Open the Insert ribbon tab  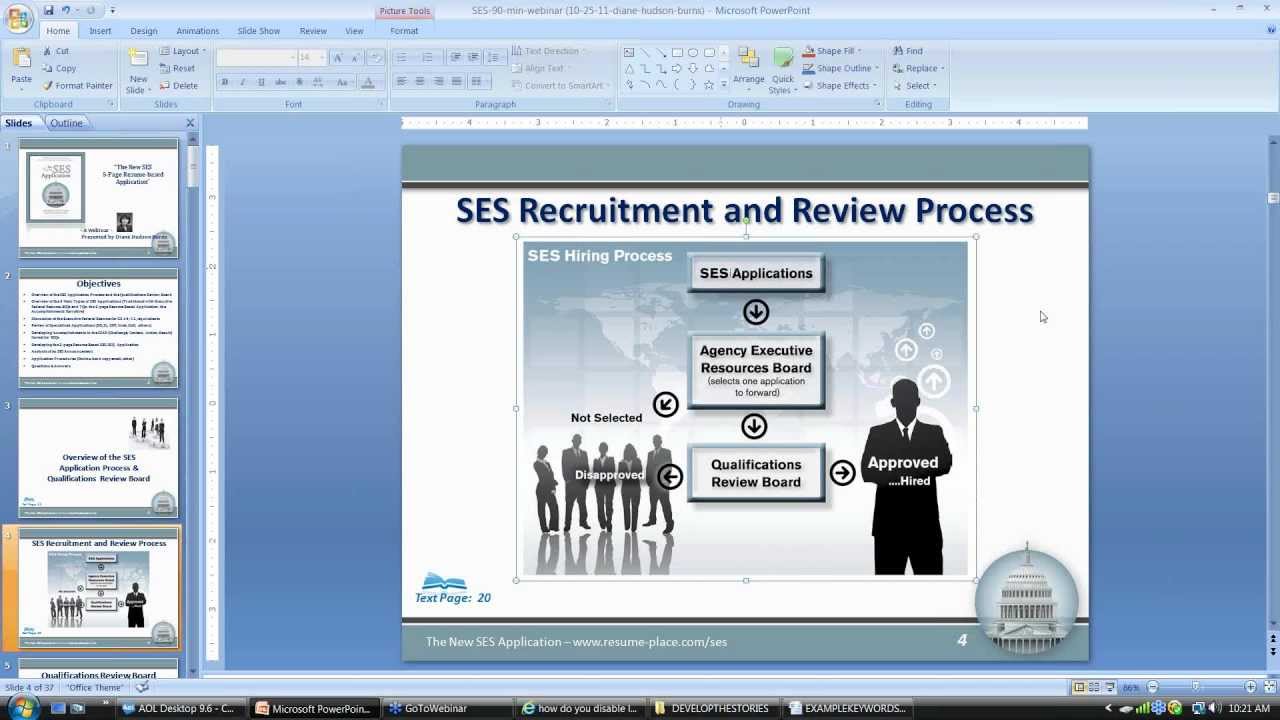(100, 31)
